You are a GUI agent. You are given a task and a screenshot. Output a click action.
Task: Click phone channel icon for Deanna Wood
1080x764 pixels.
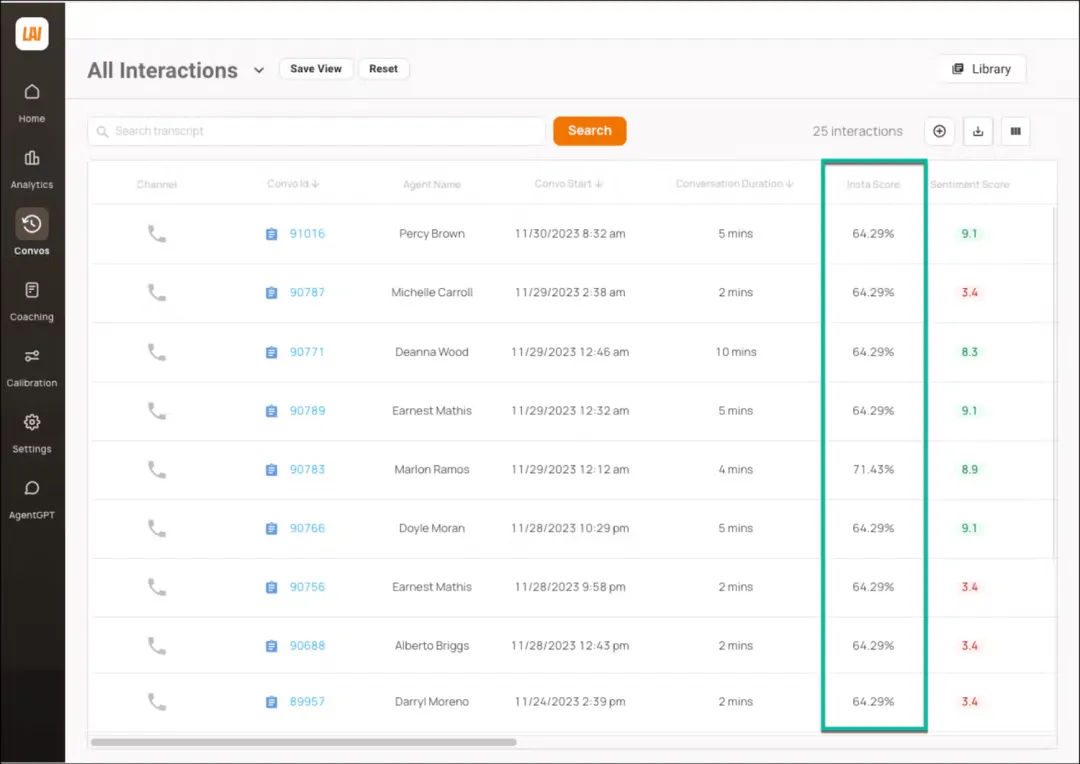[x=157, y=352]
